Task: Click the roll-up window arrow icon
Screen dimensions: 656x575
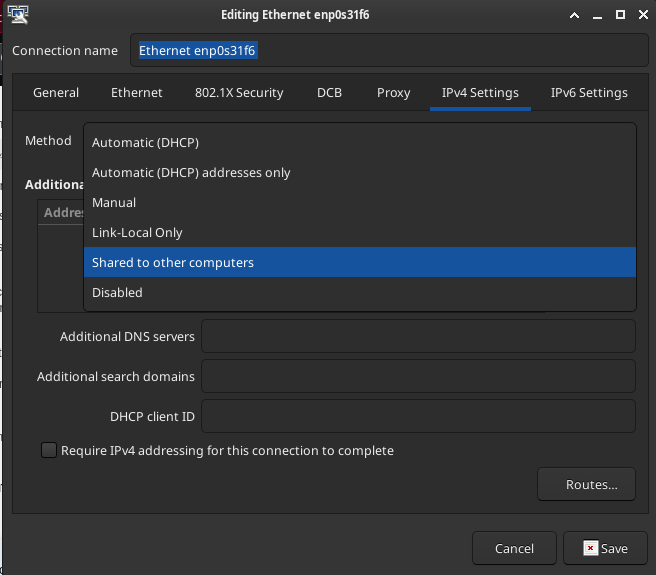Action: point(574,15)
